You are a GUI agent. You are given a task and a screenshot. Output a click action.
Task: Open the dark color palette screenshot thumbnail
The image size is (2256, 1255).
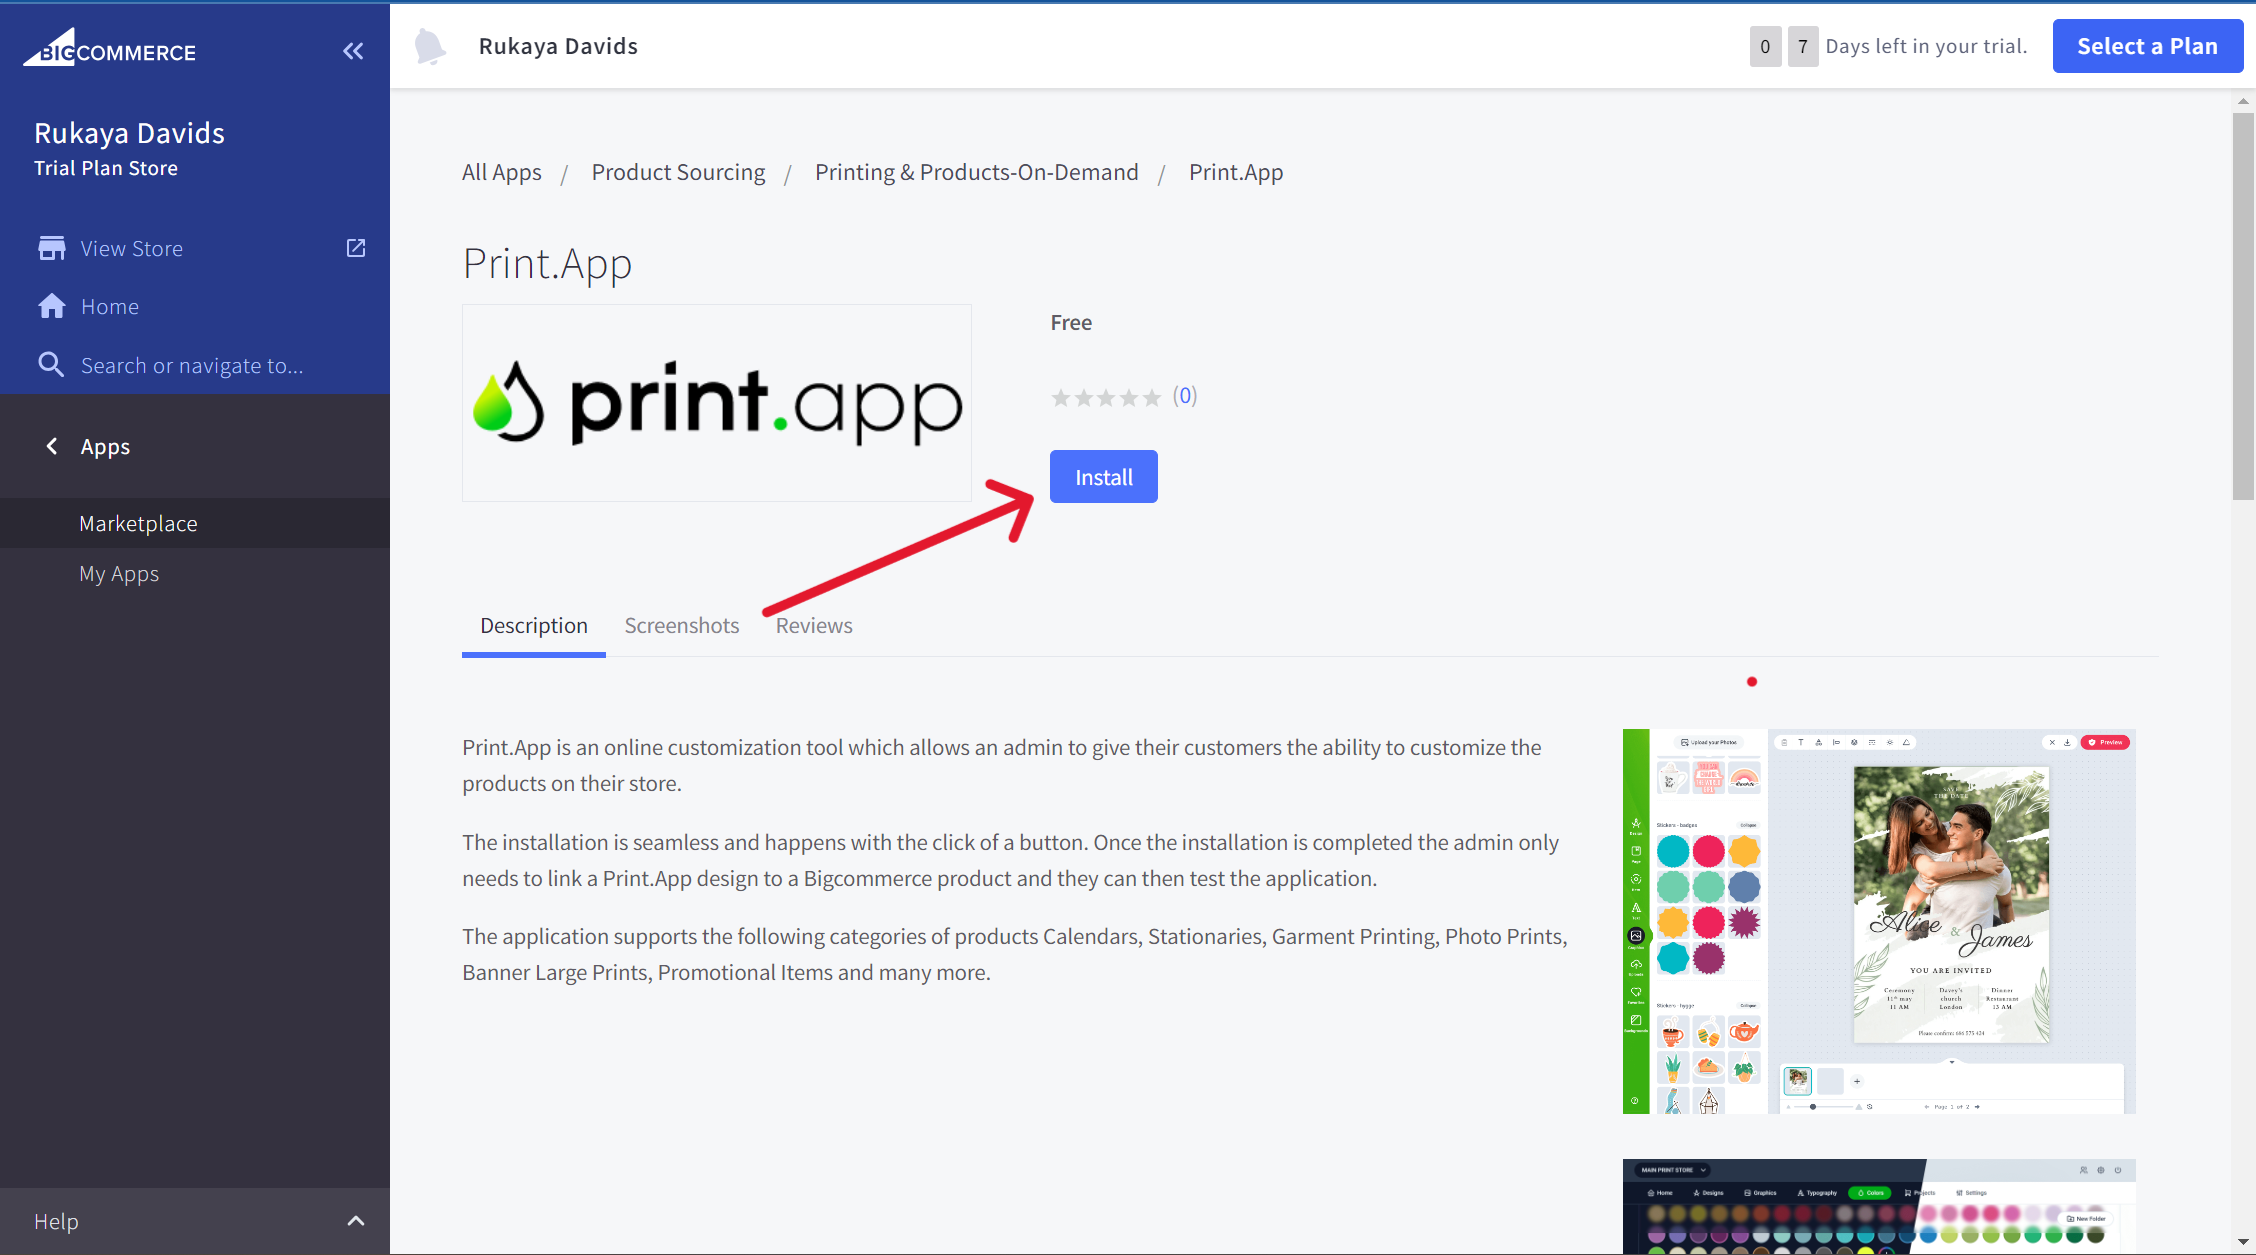[x=1878, y=1206]
